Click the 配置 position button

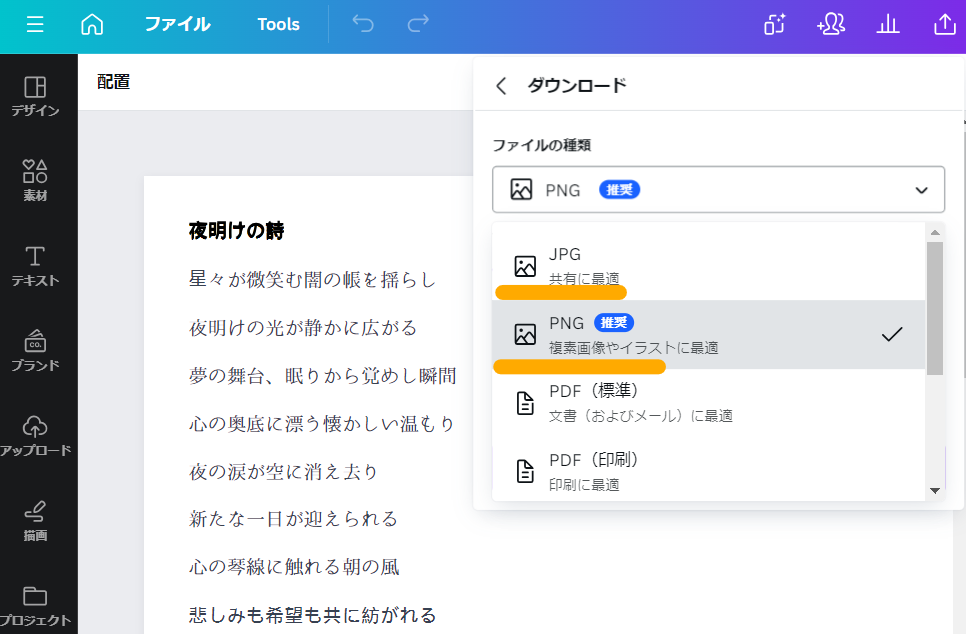click(113, 82)
